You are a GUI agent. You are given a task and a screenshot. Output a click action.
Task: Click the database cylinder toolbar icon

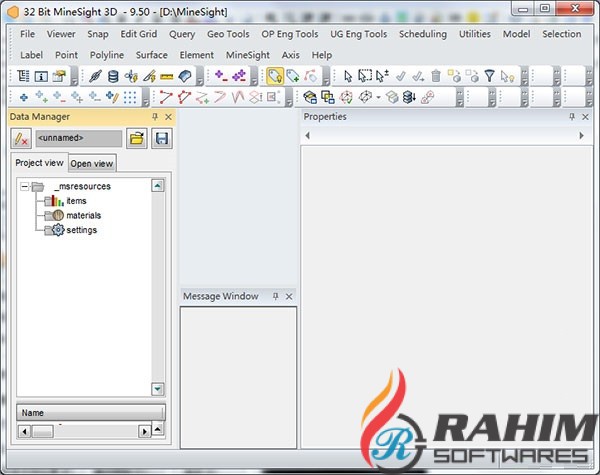[x=113, y=76]
